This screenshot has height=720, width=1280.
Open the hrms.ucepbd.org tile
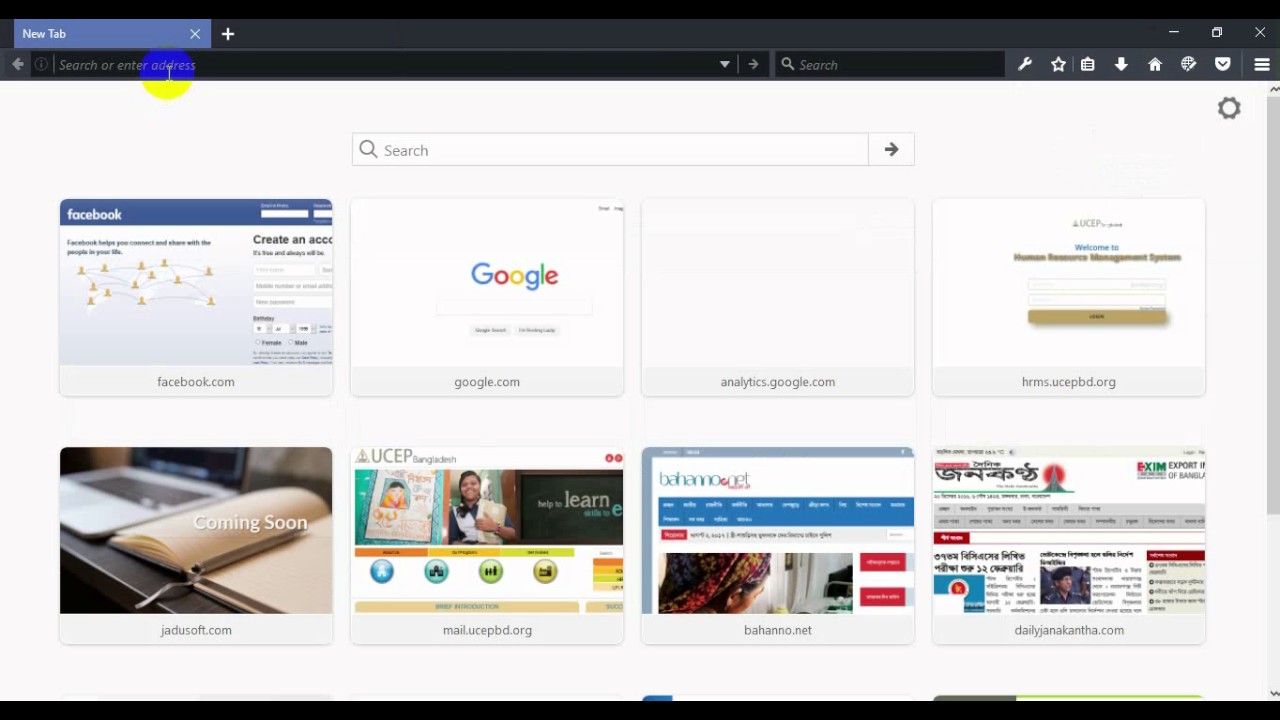point(1069,298)
